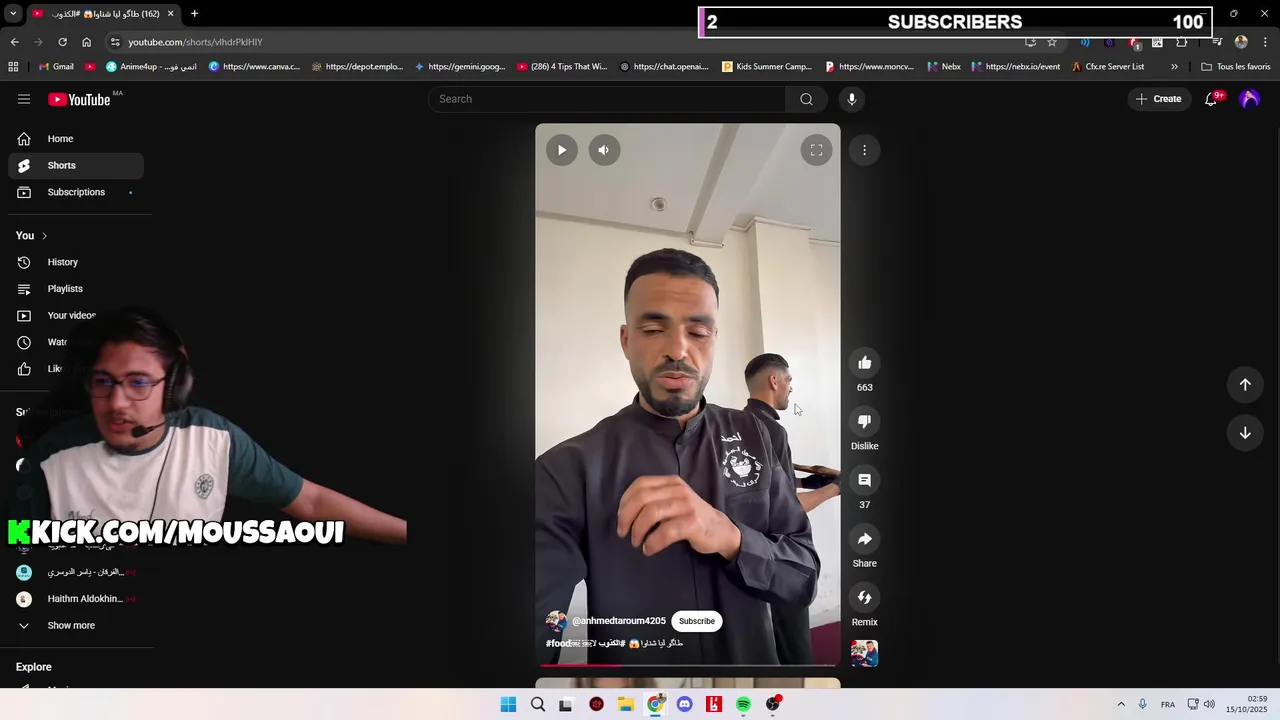Share this short
1280x720 pixels.
pyautogui.click(x=865, y=539)
